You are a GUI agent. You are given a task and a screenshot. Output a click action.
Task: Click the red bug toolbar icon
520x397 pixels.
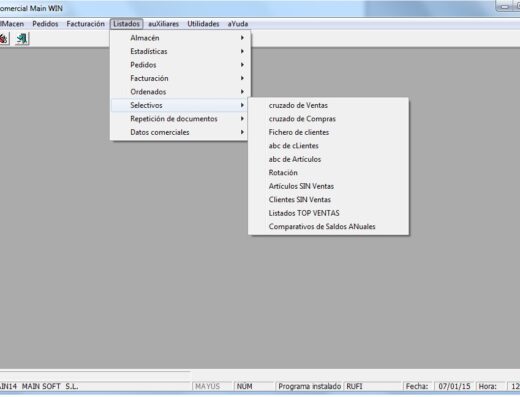pyautogui.click(x=3, y=39)
